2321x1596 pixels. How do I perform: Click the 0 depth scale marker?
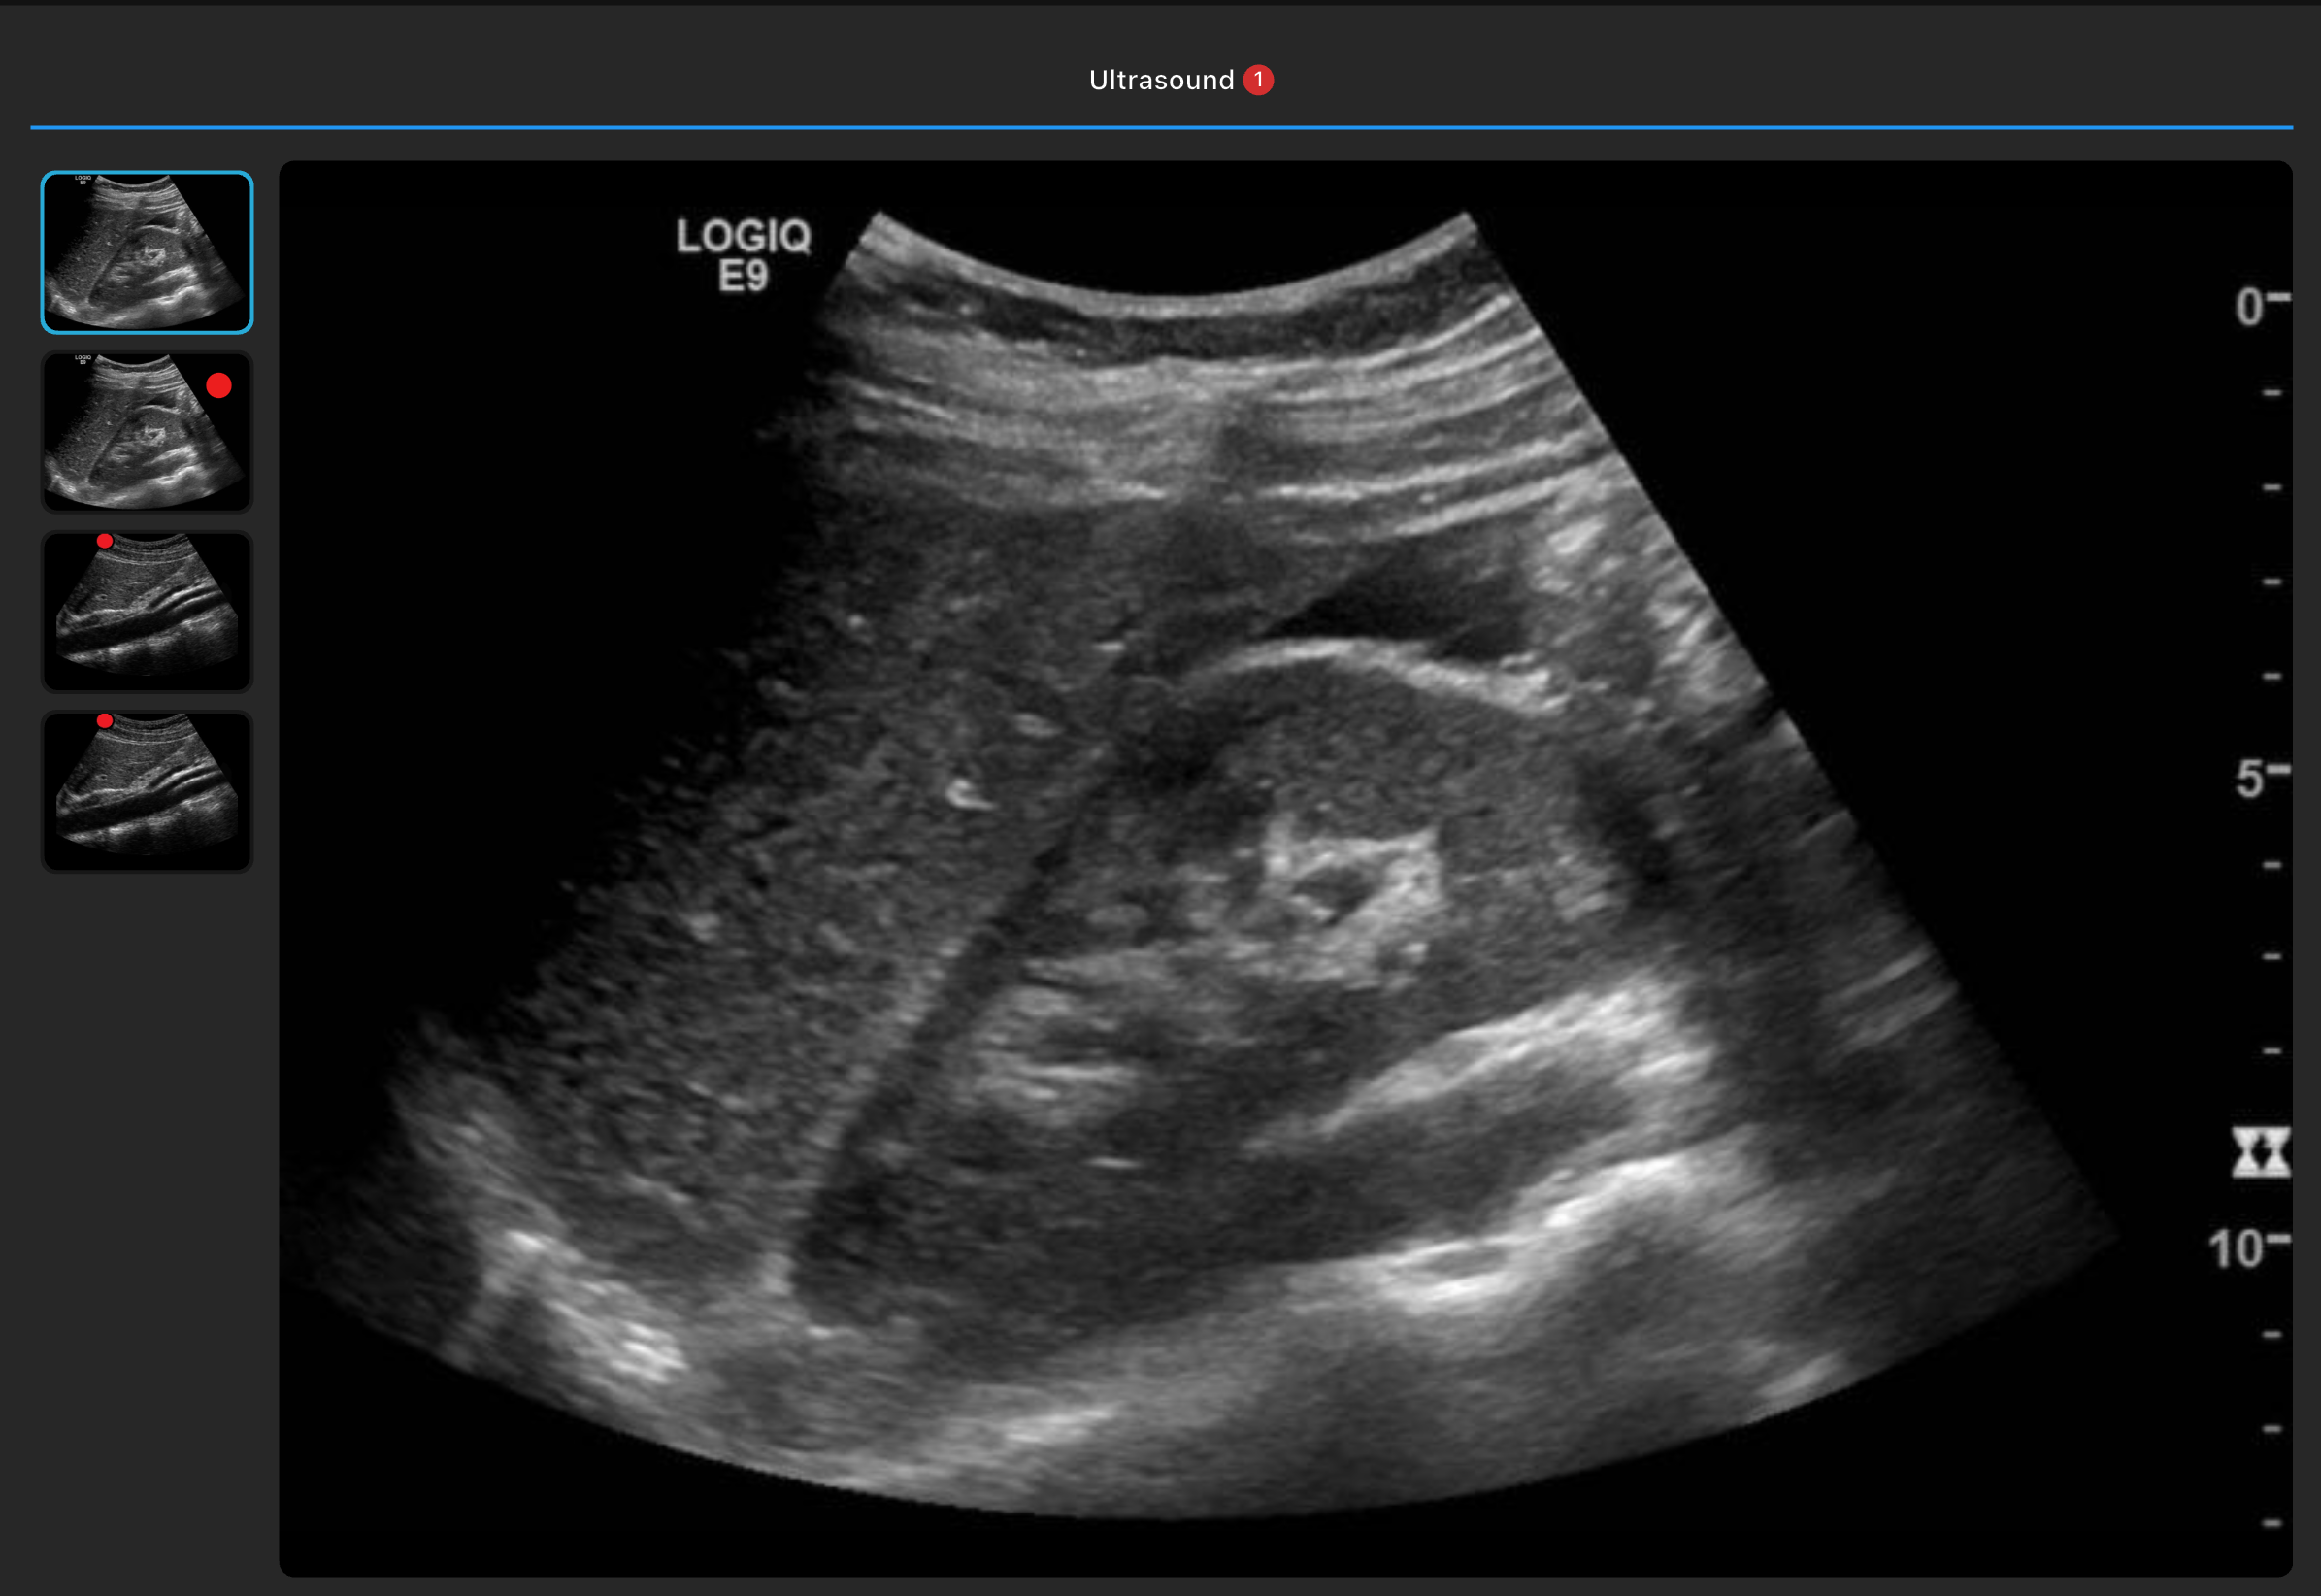(x=2250, y=307)
